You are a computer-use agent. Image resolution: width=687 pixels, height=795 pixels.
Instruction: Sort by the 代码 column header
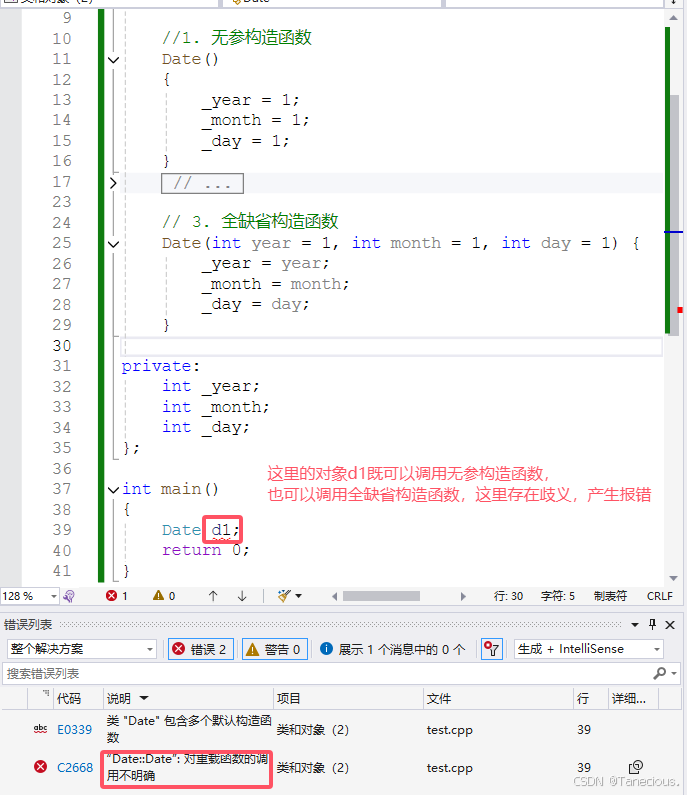[69, 699]
